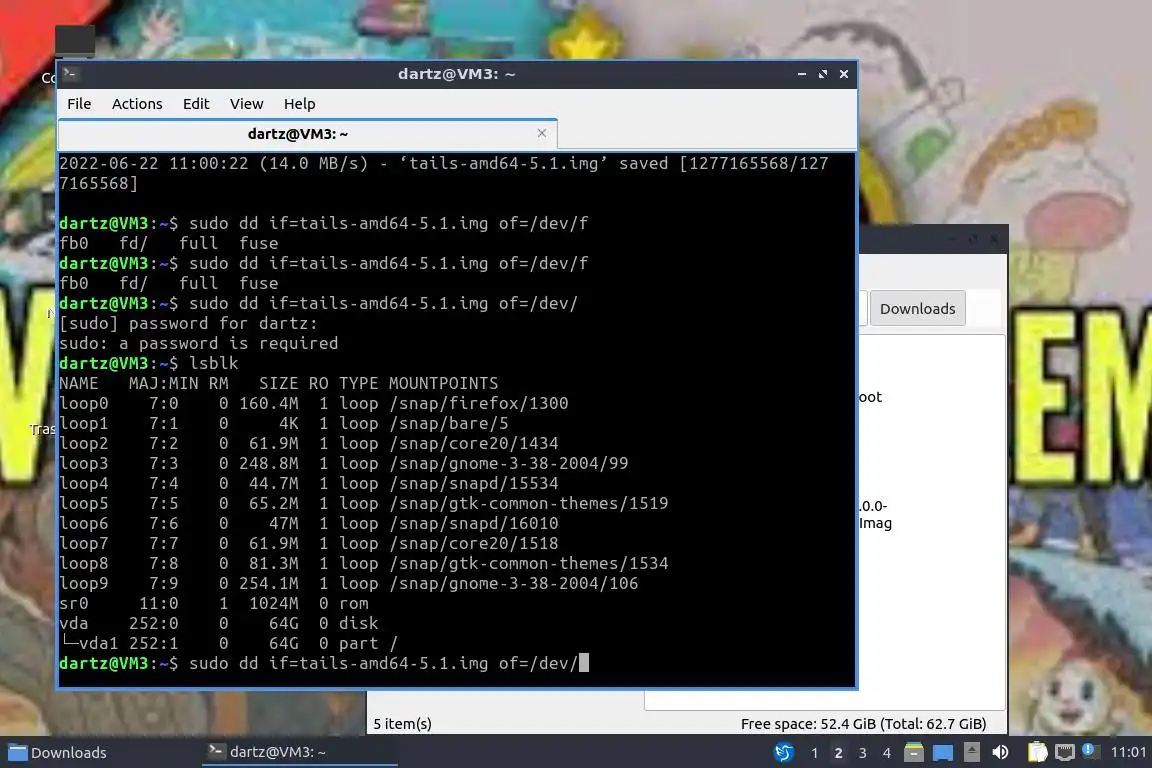Click the '/snap/bare/5' mountpoint text
1152x768 pixels.
[x=448, y=423]
